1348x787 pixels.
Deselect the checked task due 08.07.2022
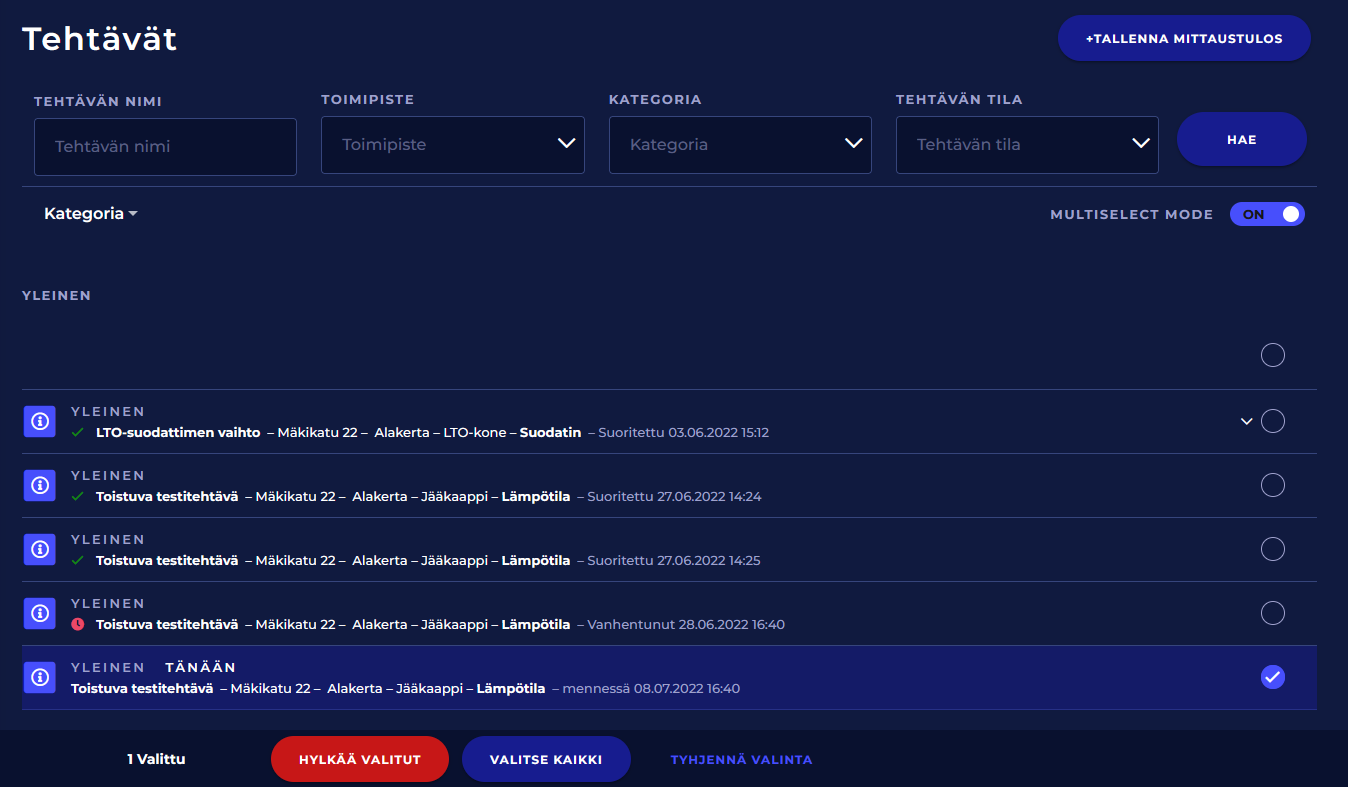(x=1272, y=678)
